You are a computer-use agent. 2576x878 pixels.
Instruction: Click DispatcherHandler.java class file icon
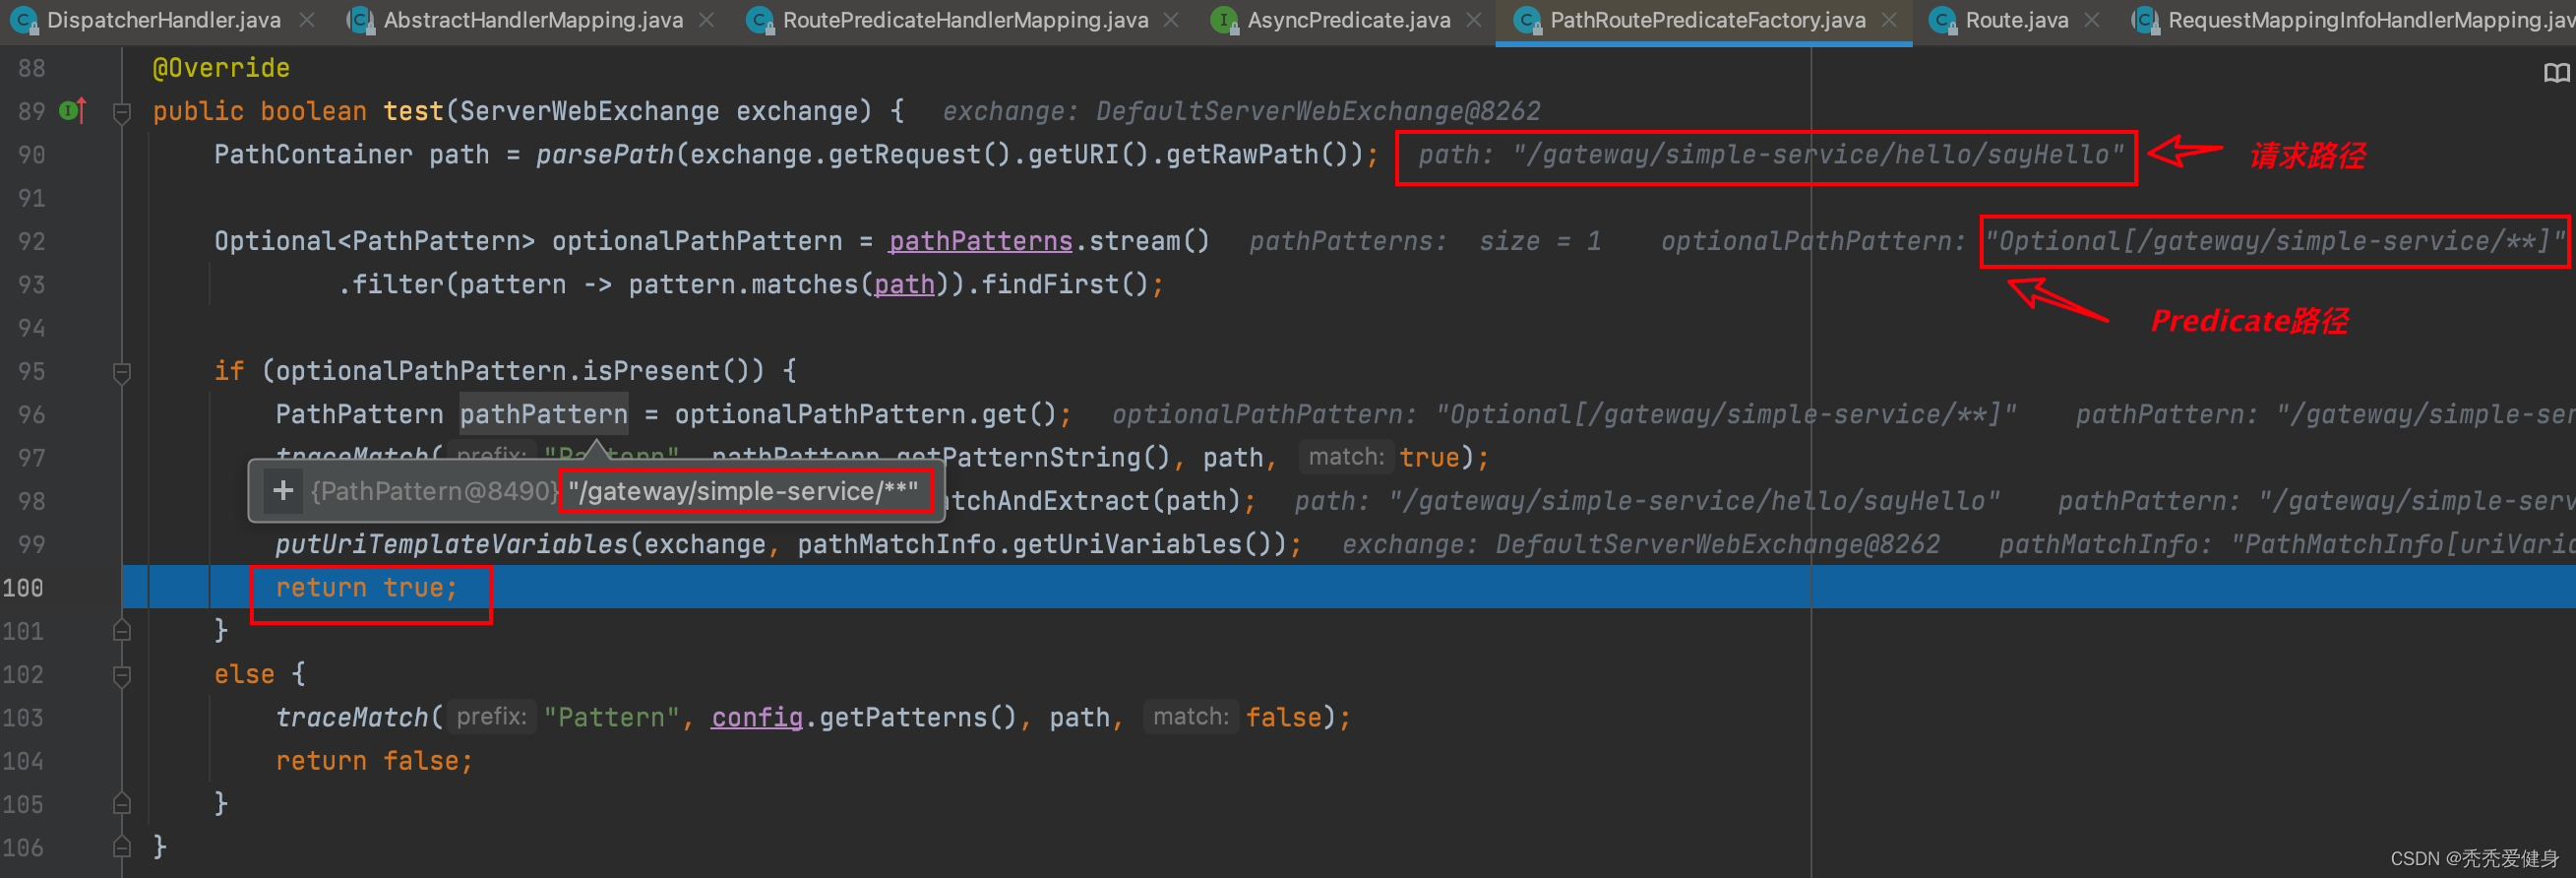coord(24,20)
